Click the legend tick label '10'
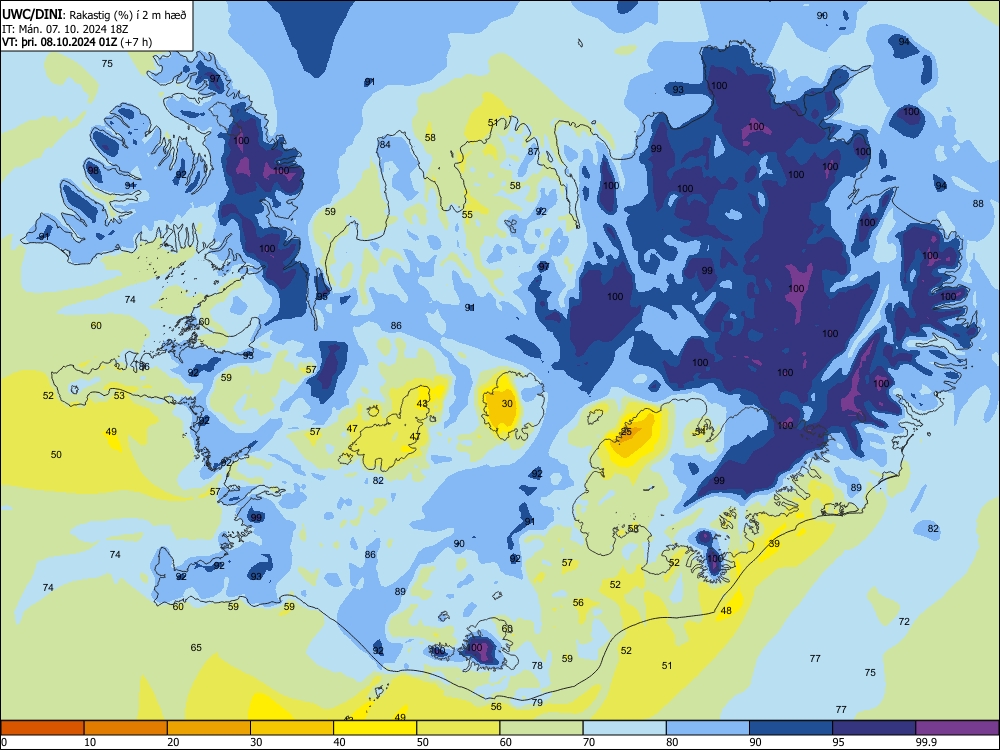Screen dimensions: 1000x750 point(90,742)
